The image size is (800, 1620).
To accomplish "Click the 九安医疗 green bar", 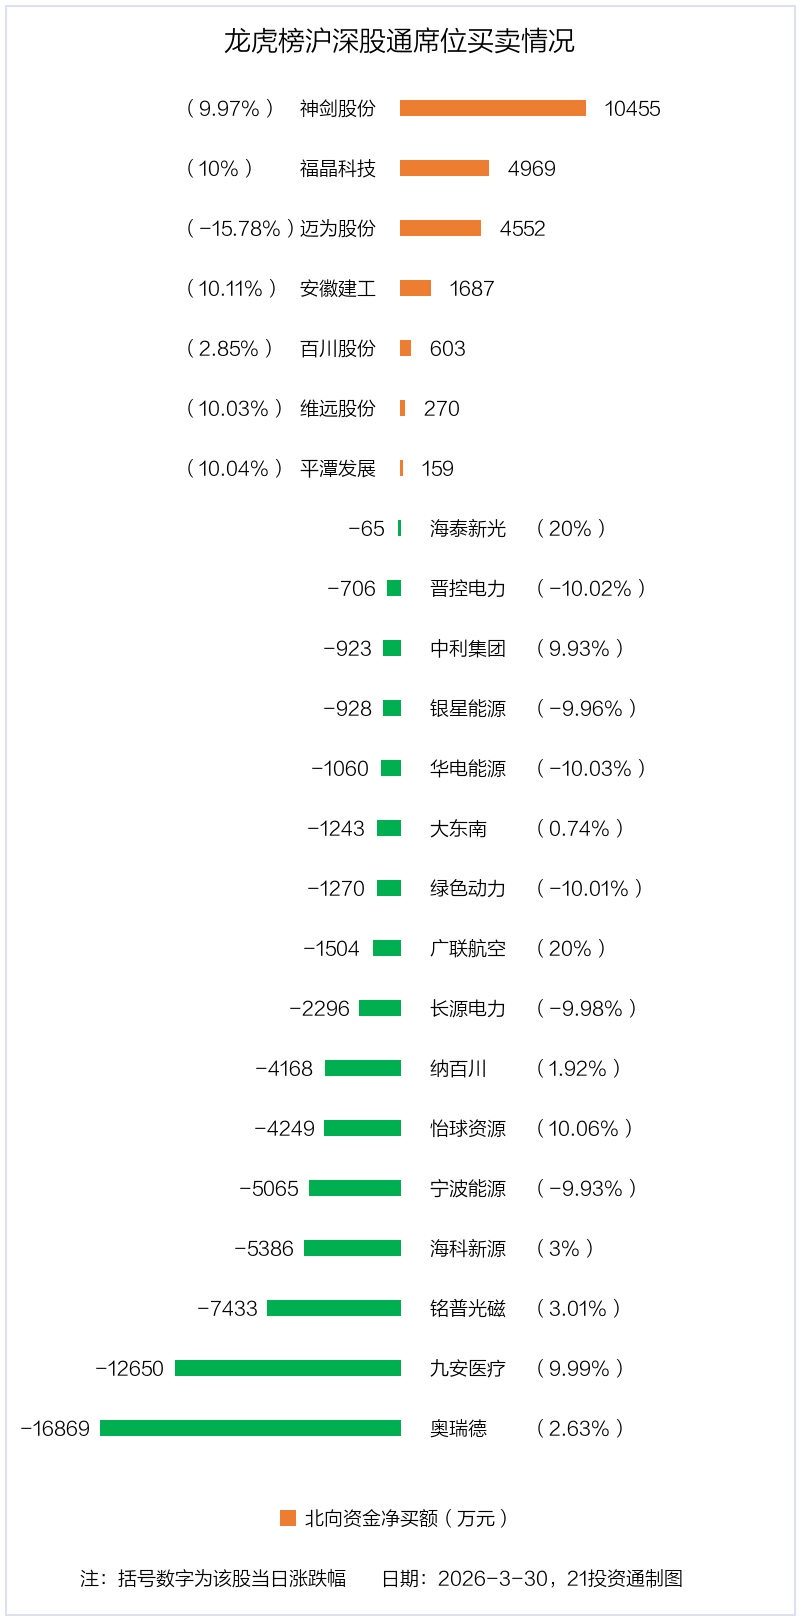I will point(288,1368).
